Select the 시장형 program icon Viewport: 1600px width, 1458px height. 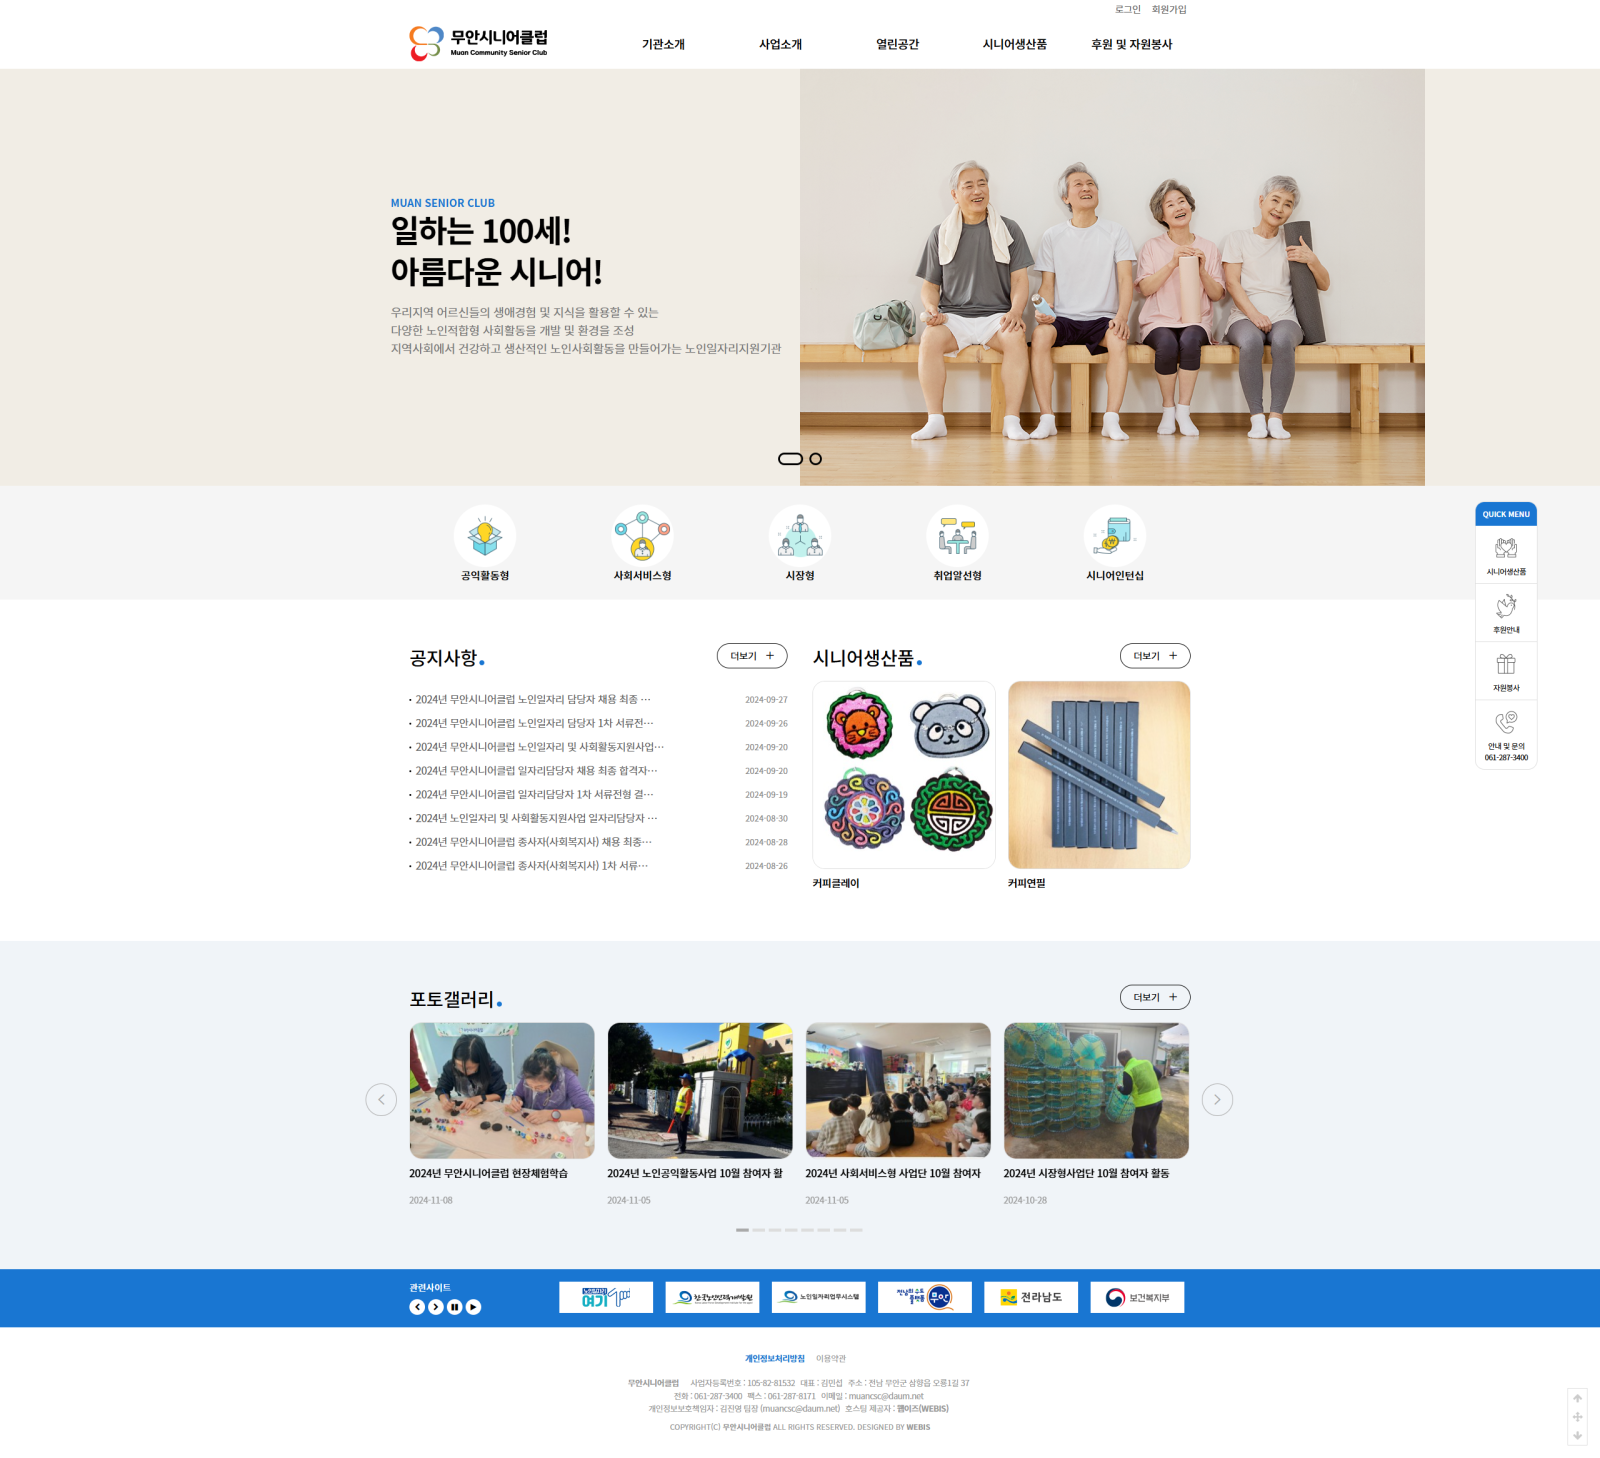800,537
